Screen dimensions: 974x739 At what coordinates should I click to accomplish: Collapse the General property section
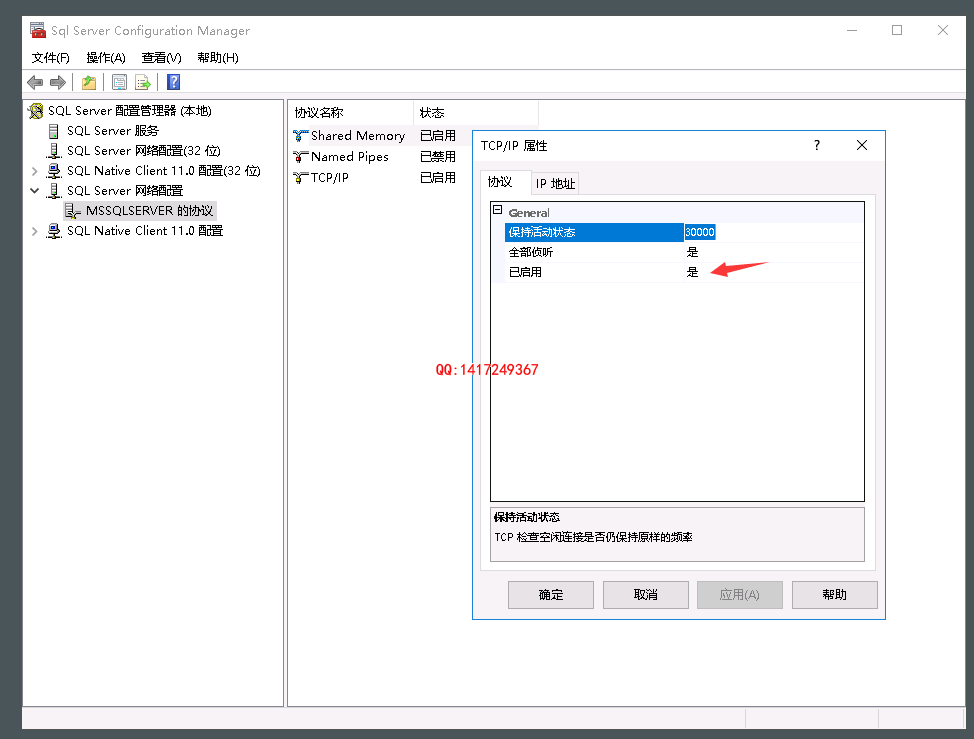coord(497,212)
